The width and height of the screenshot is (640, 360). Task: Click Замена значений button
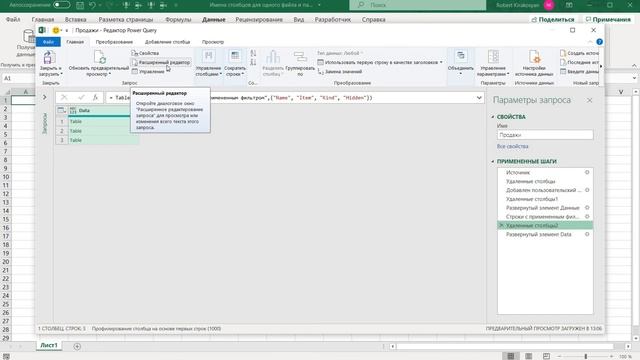click(x=340, y=71)
